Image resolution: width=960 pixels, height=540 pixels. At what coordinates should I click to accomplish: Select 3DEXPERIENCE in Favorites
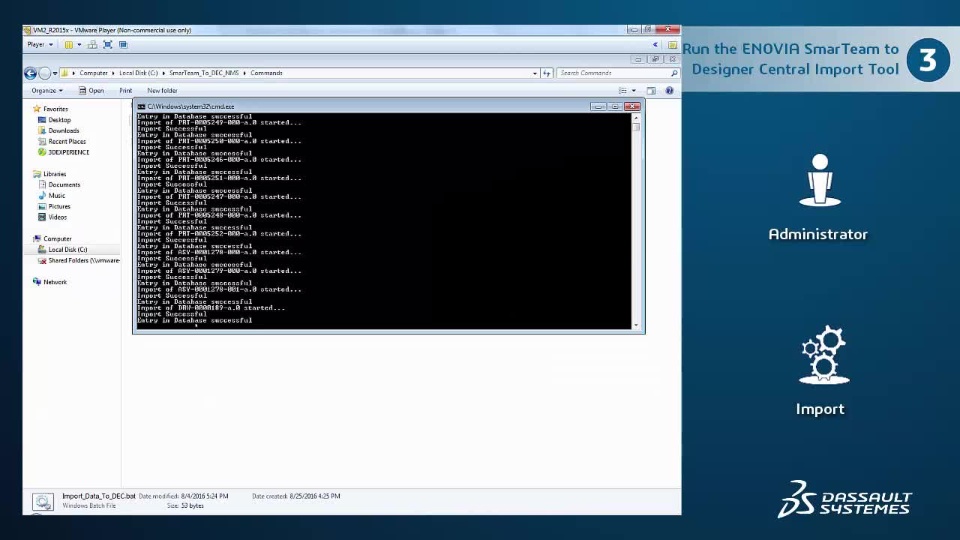[x=69, y=152]
